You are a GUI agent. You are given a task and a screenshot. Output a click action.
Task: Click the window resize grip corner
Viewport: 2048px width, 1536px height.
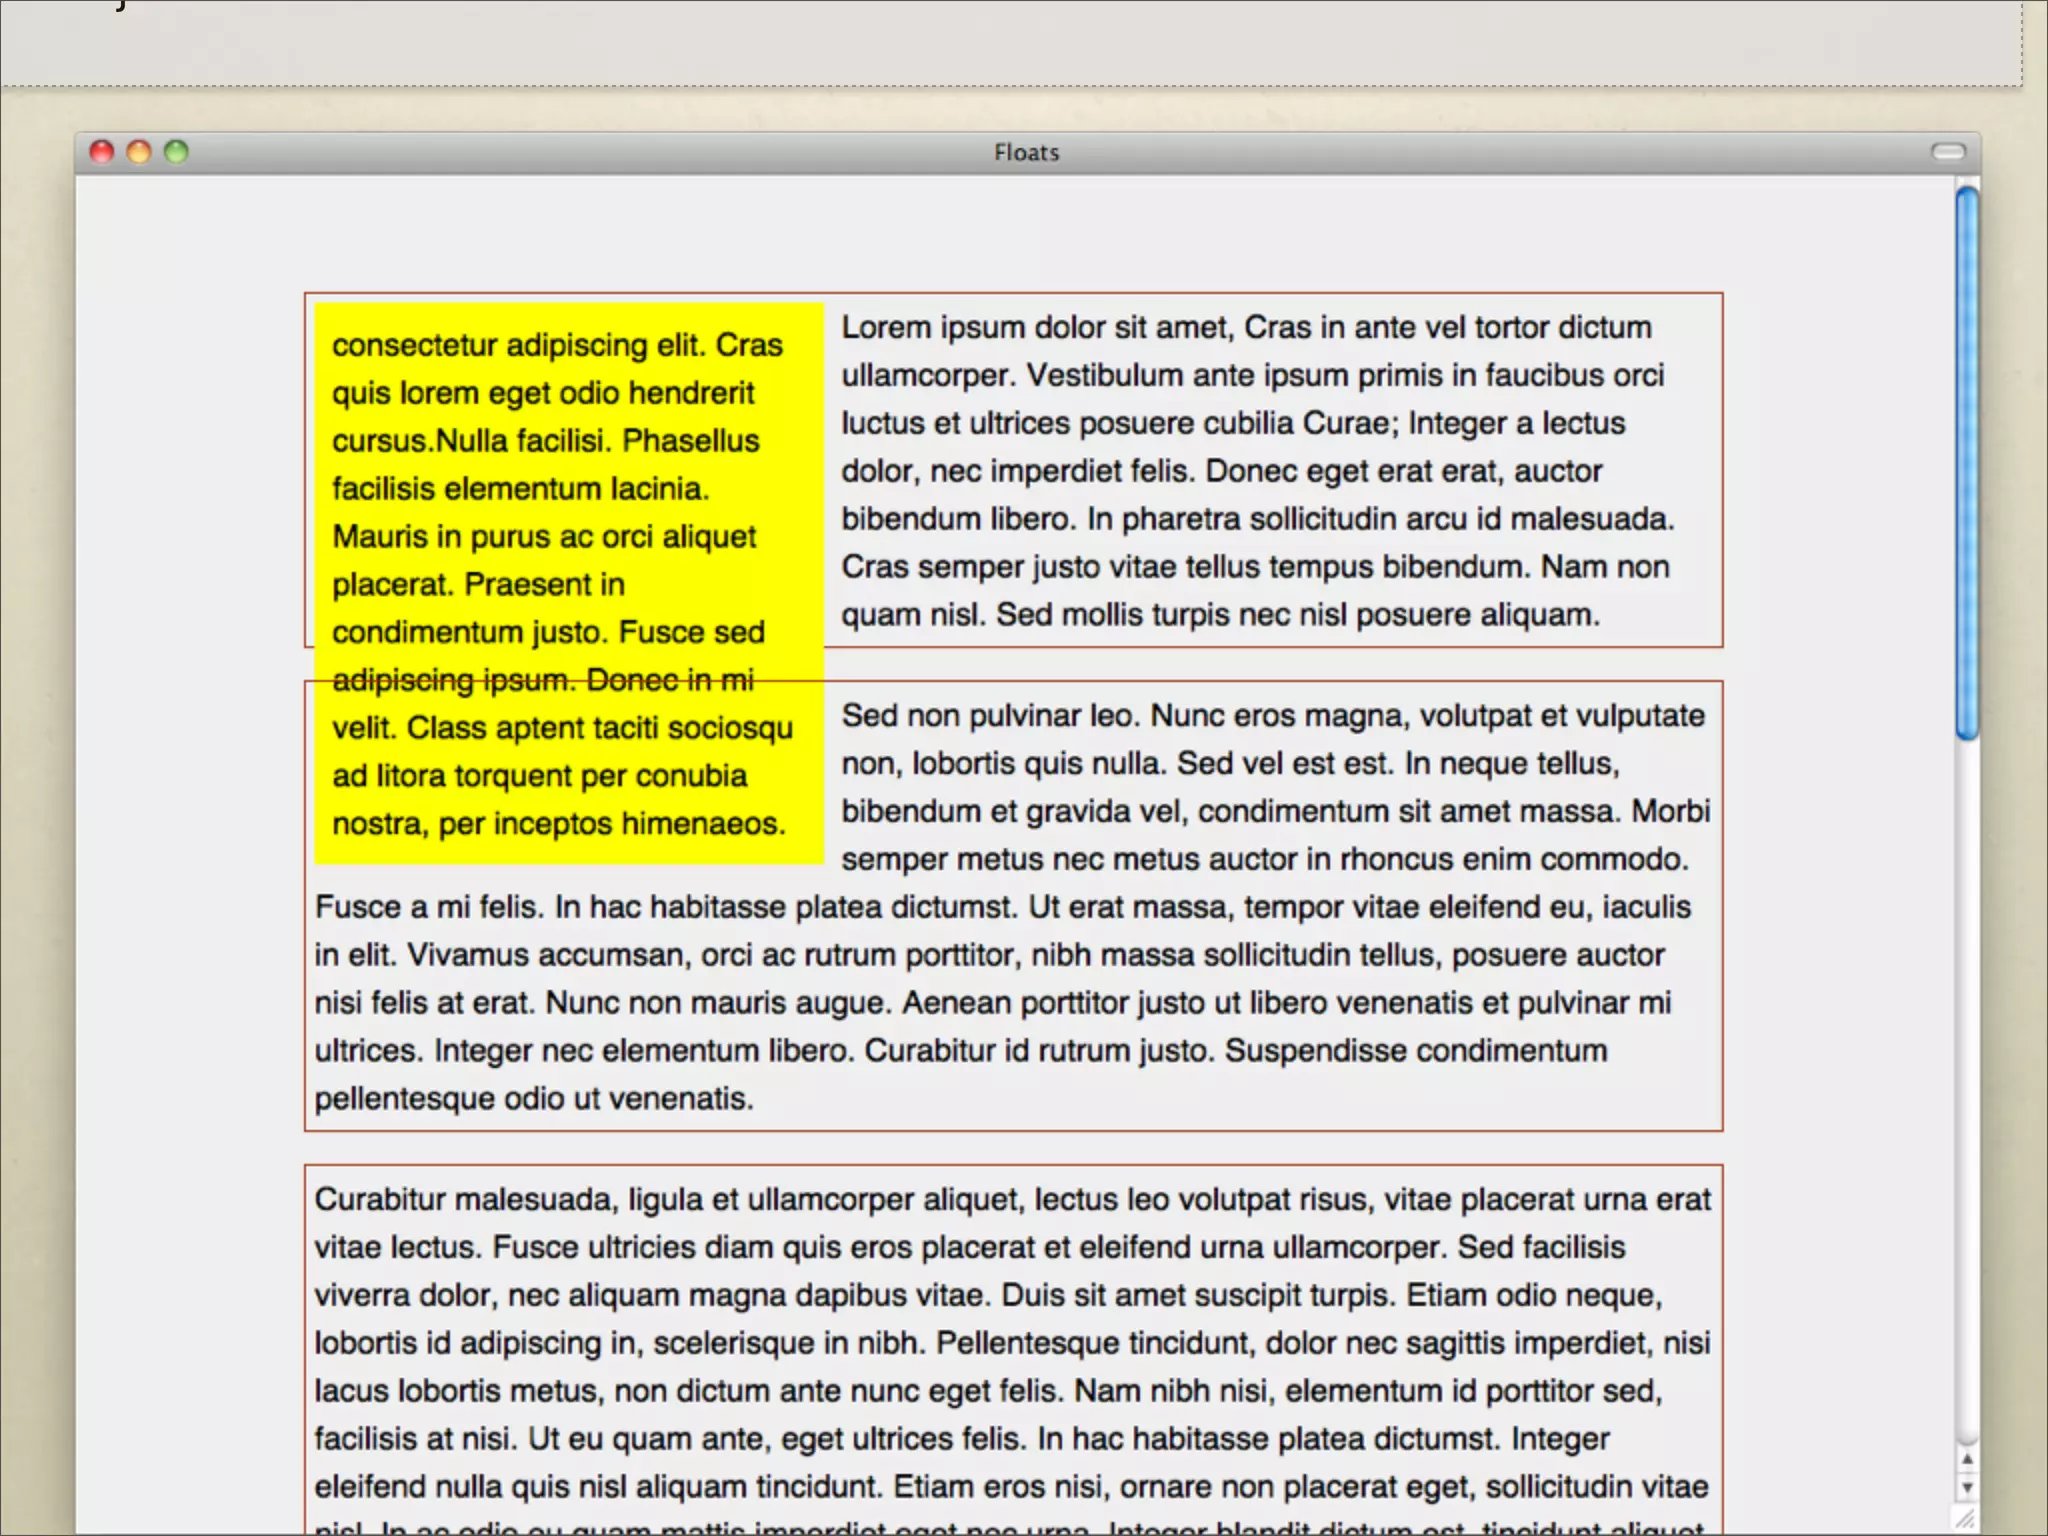pyautogui.click(x=1965, y=1519)
